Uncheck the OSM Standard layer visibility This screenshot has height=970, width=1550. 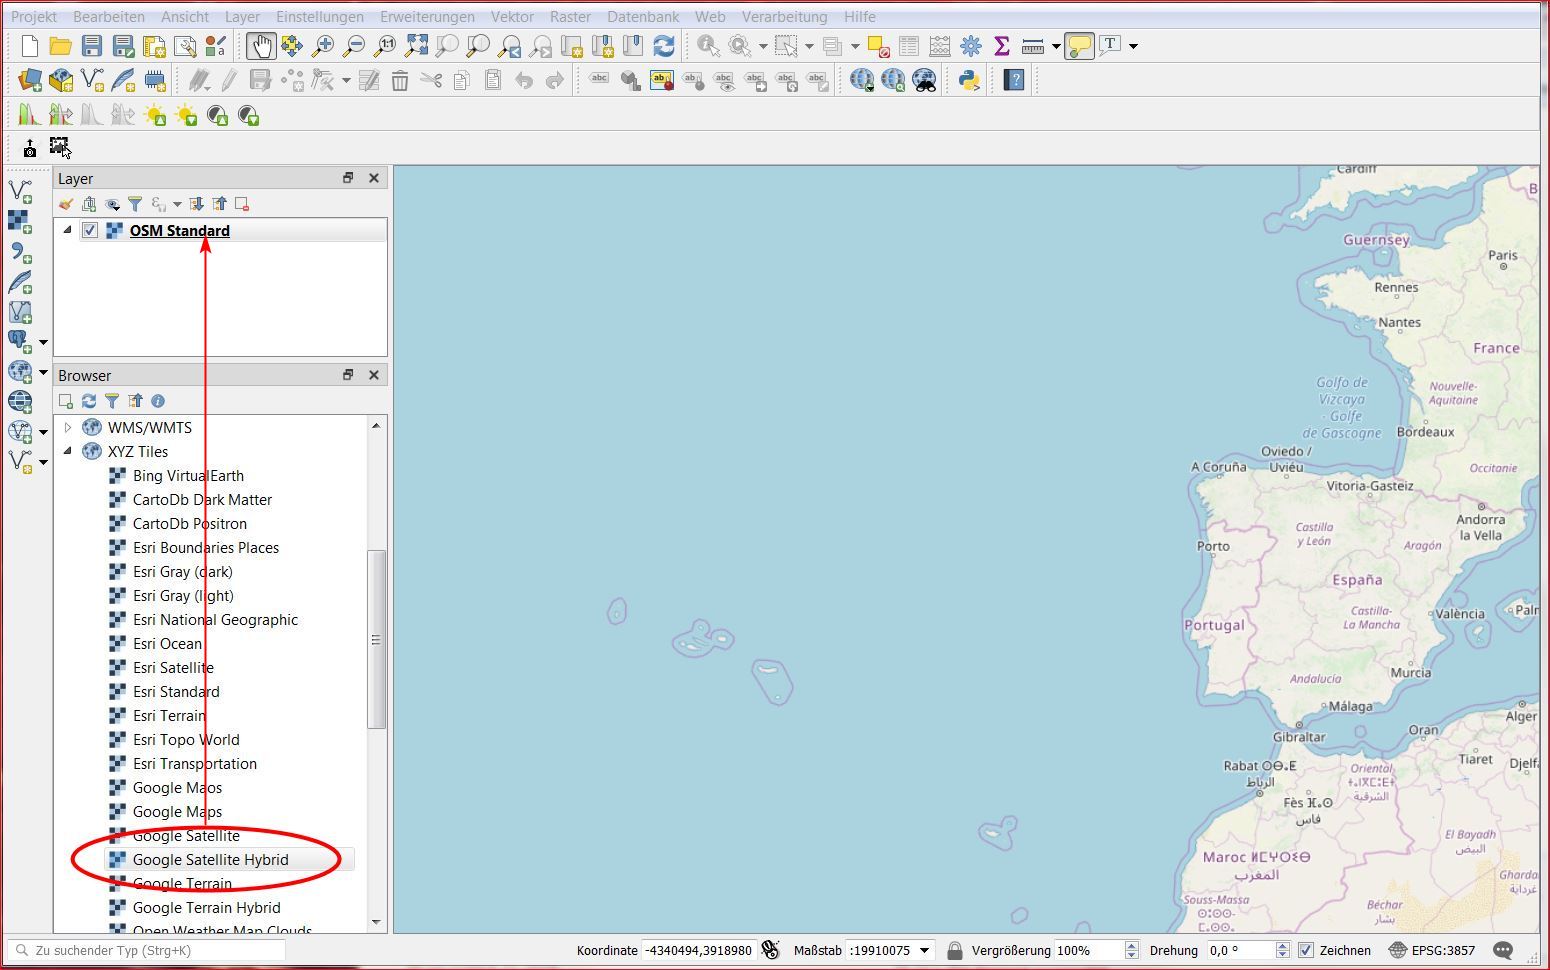[90, 231]
